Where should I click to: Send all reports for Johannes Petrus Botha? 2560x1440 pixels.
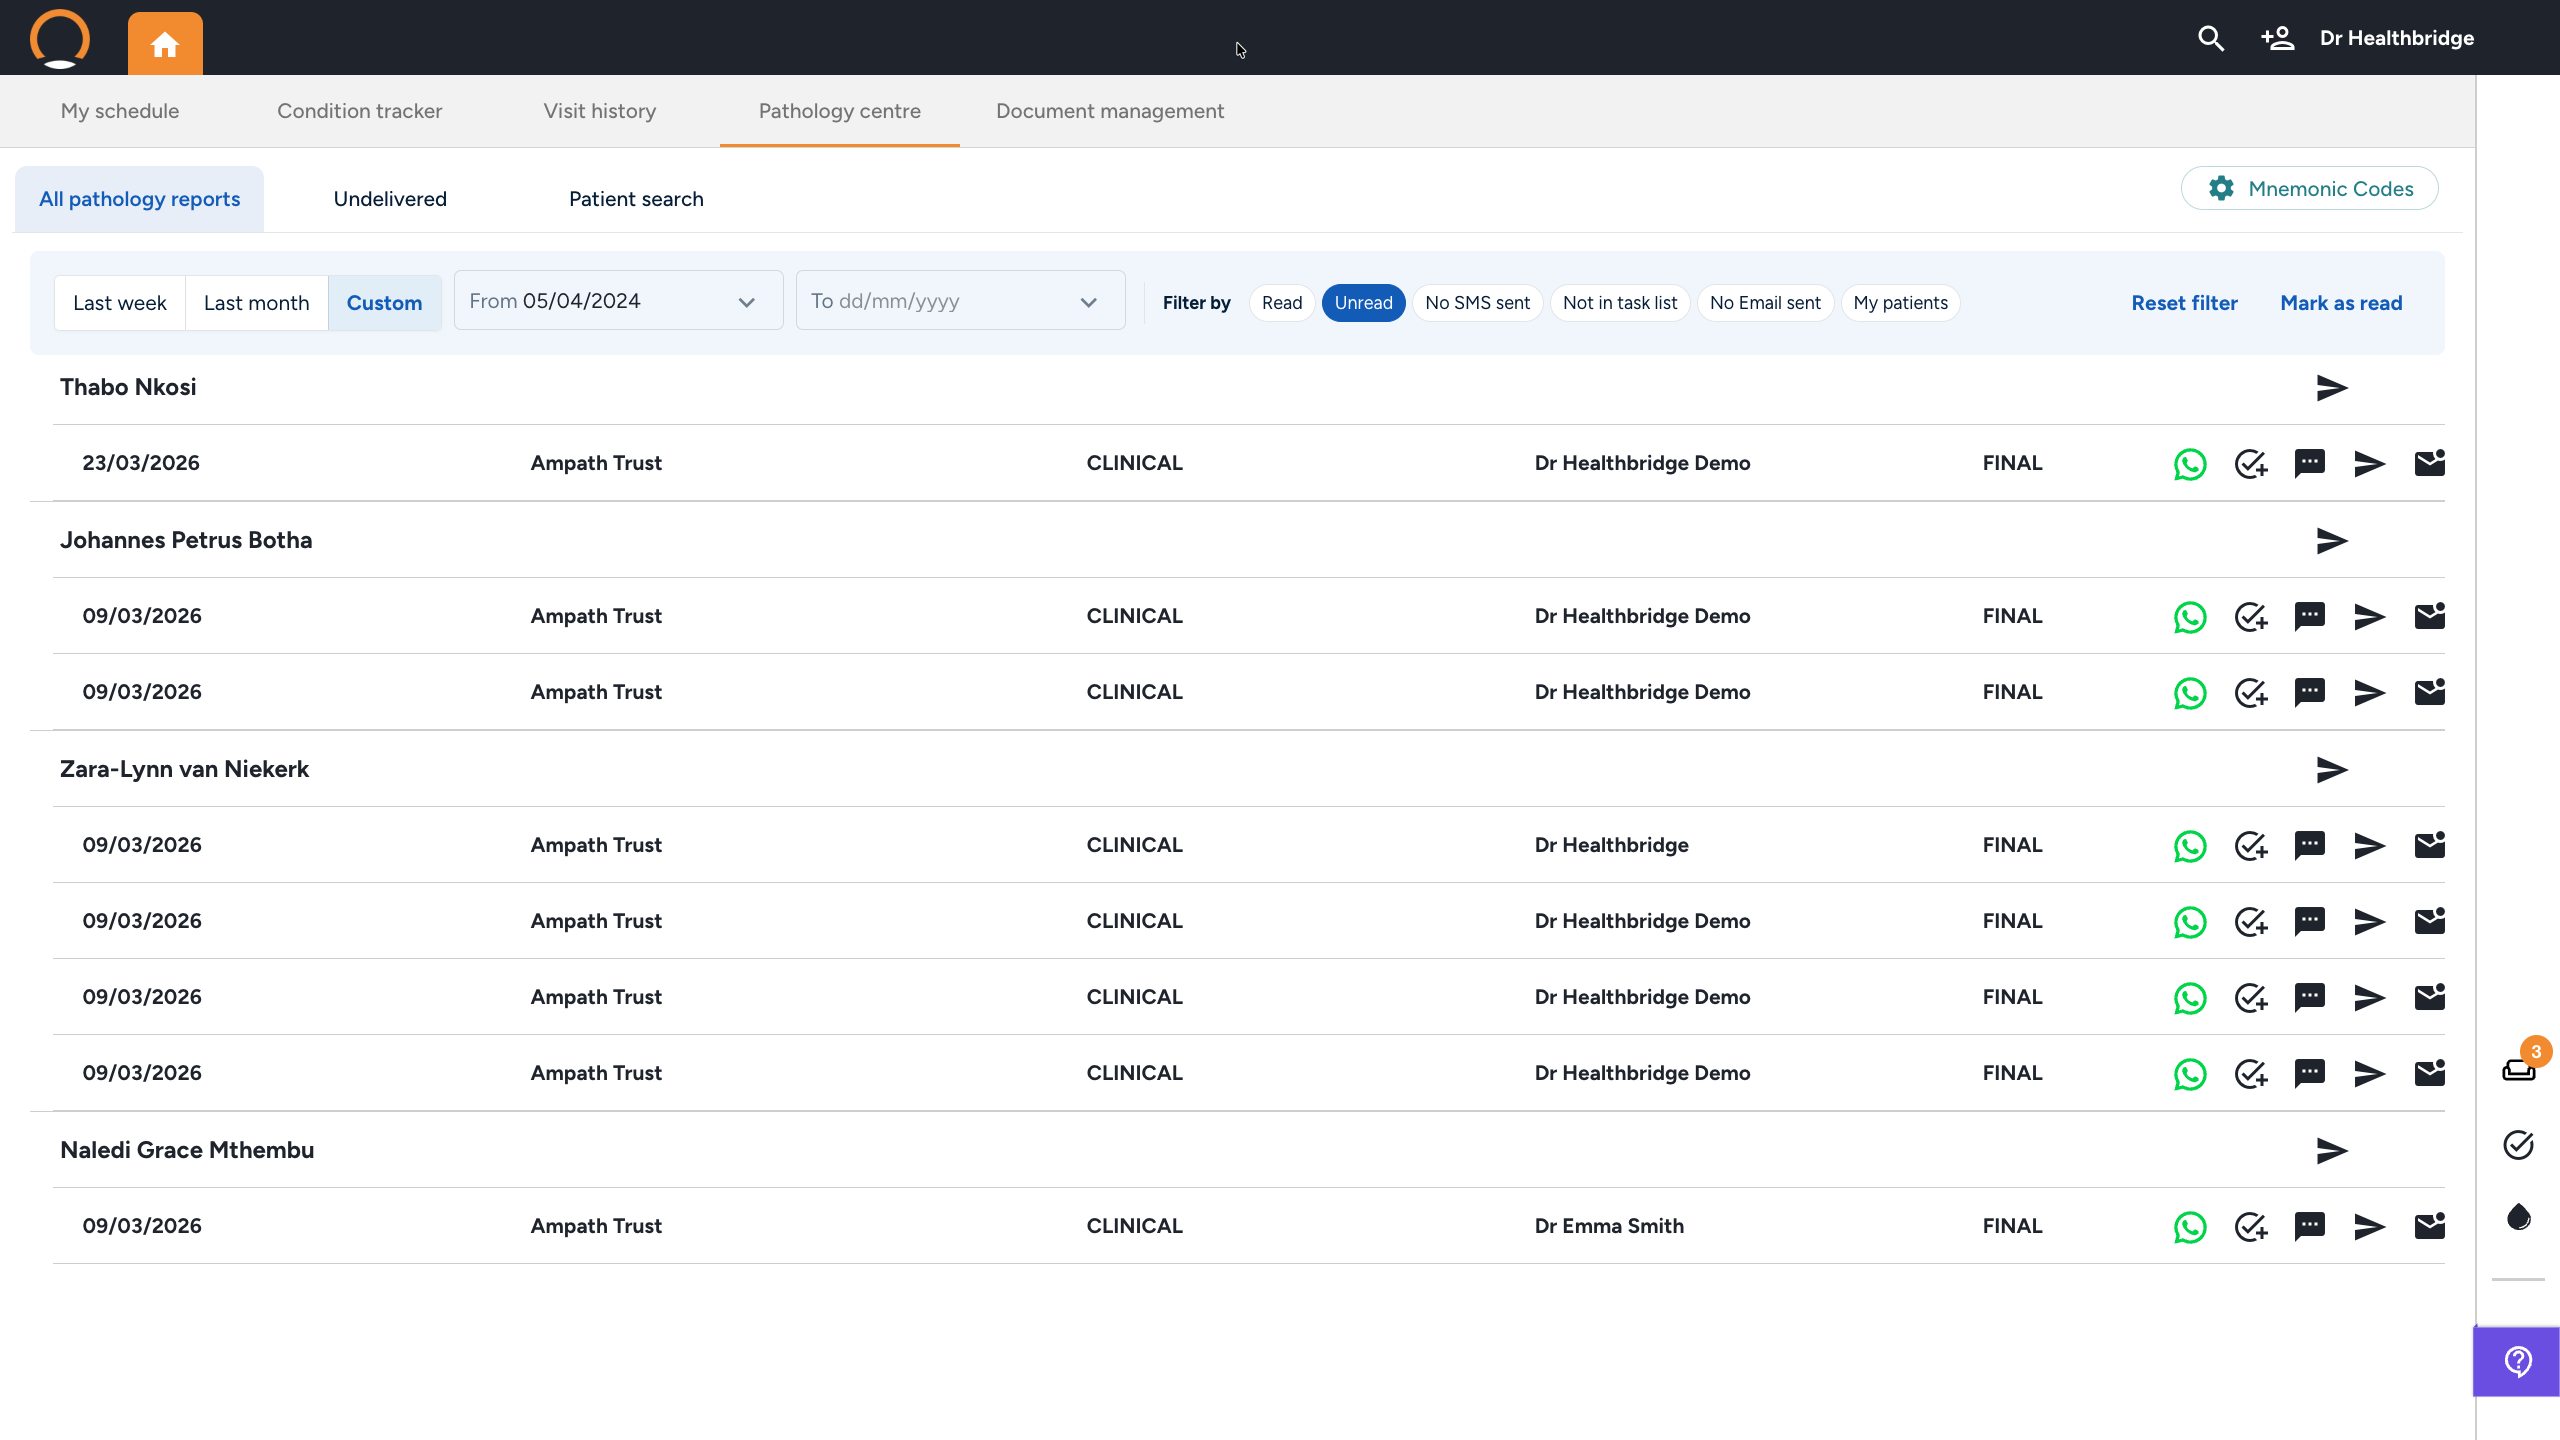point(2332,541)
